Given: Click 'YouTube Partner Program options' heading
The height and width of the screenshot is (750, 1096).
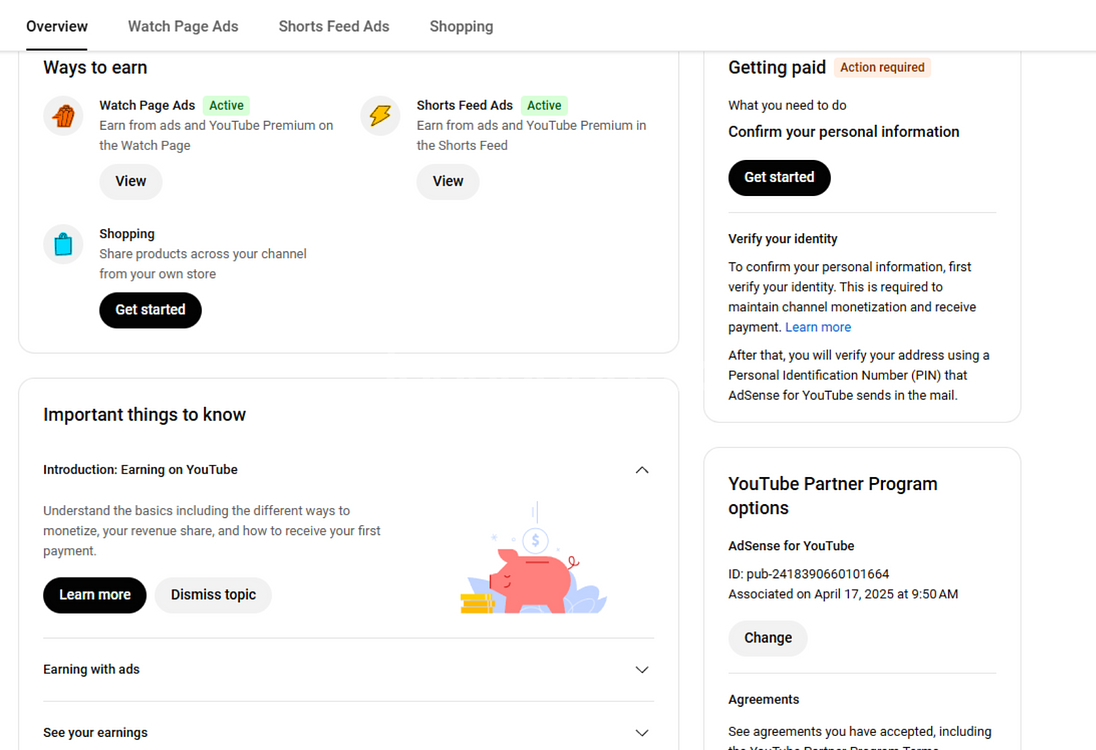Looking at the screenshot, I should [832, 496].
